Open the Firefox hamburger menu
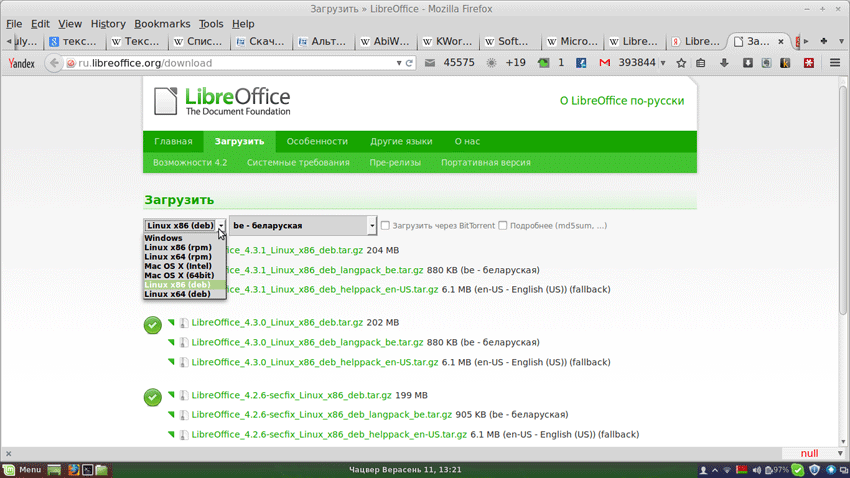 click(834, 63)
